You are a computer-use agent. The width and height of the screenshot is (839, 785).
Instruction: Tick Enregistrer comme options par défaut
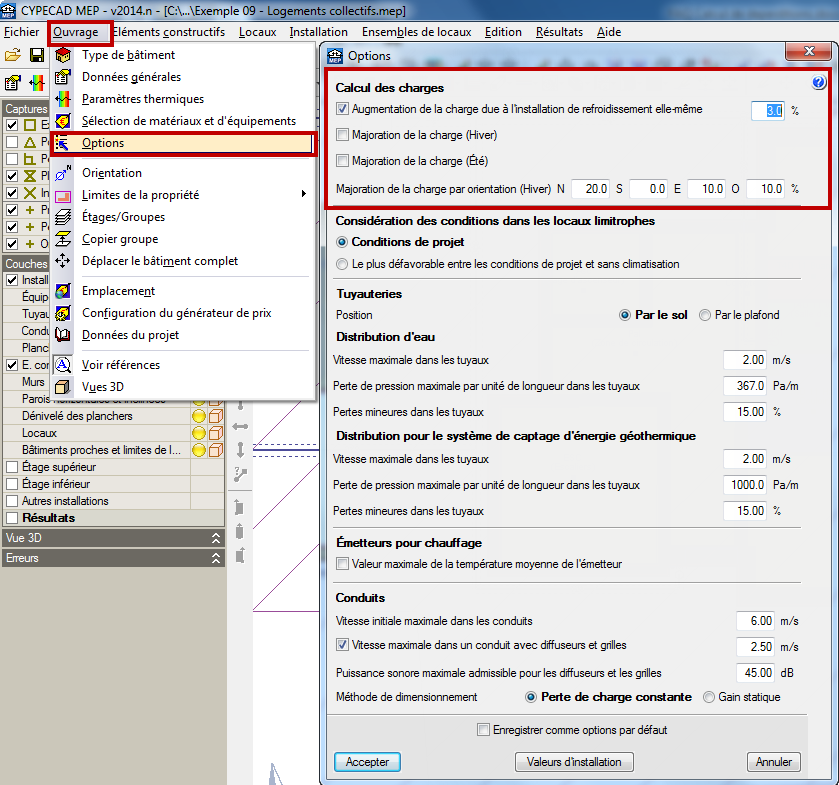[x=484, y=730]
